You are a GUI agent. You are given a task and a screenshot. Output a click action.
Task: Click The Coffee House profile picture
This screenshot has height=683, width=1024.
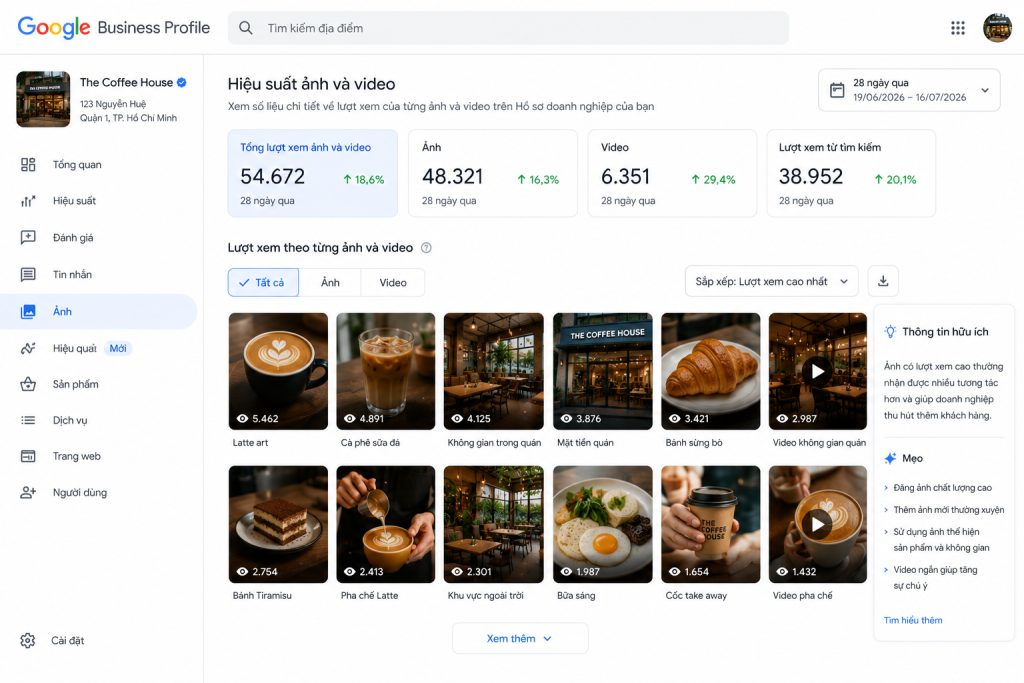tap(43, 99)
